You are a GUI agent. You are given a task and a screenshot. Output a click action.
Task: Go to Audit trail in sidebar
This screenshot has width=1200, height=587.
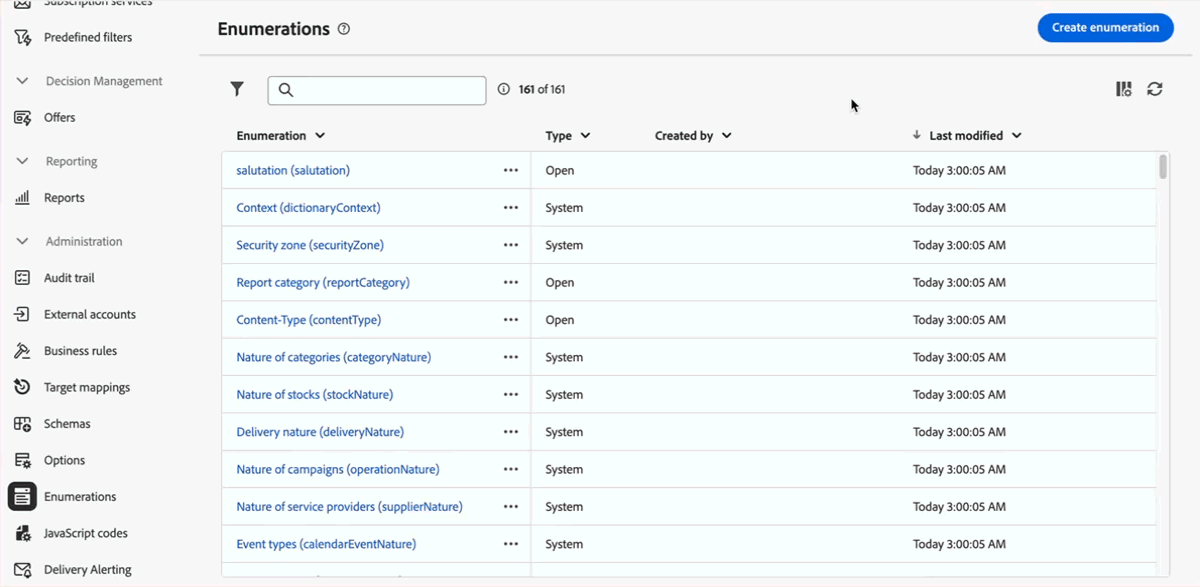[x=68, y=278]
